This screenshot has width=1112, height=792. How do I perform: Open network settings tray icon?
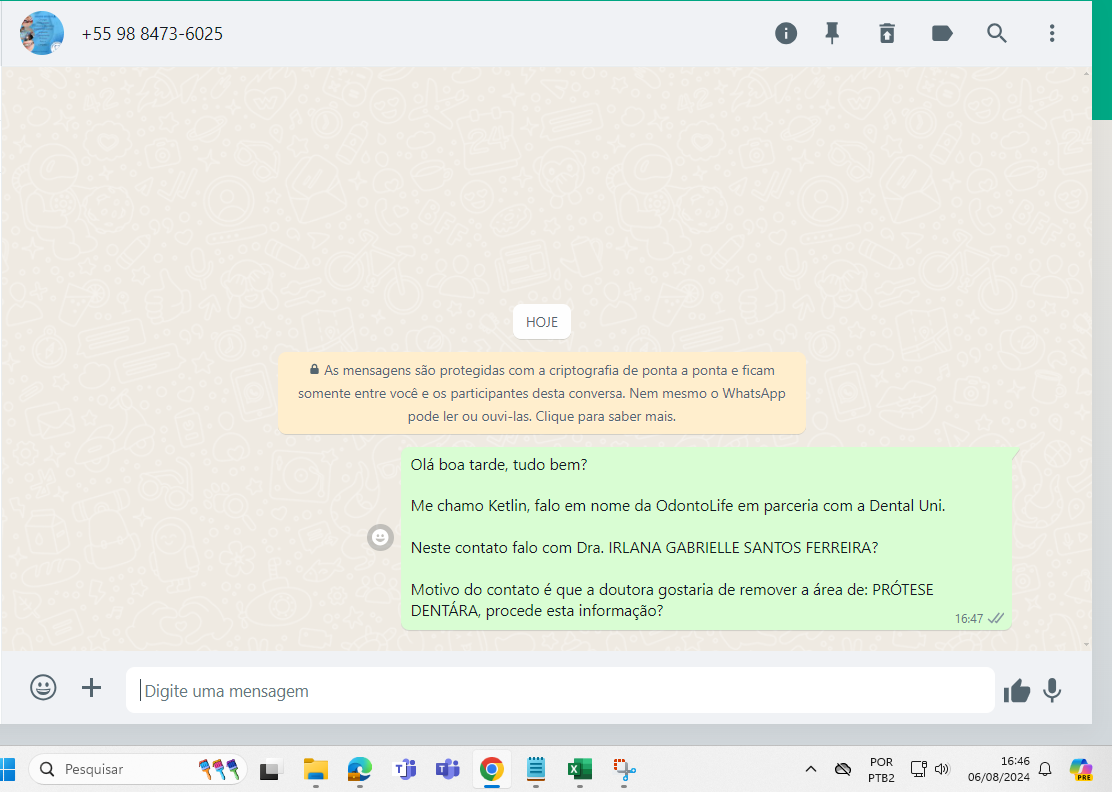[x=919, y=769]
